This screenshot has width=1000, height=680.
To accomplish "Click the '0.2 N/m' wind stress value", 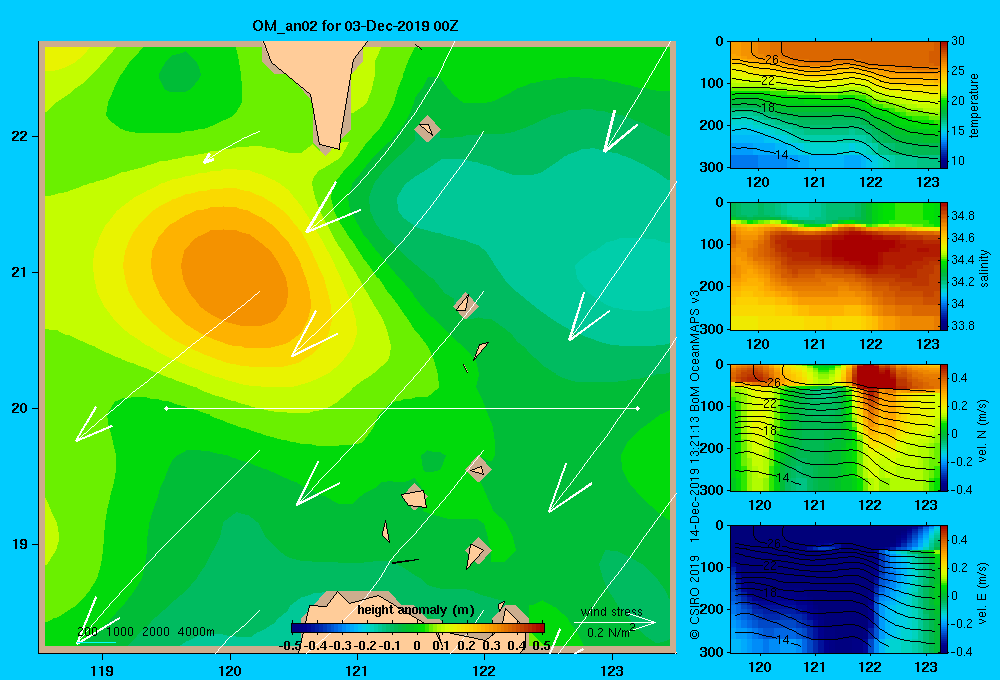I will 610,632.
